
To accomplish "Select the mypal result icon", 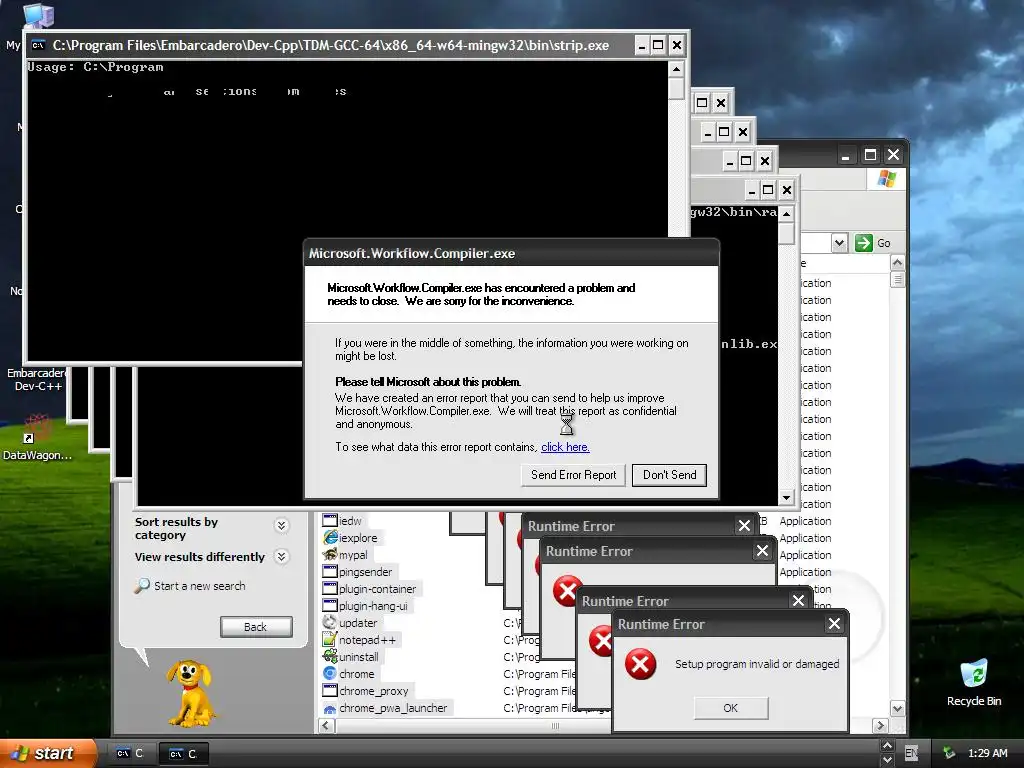I will 330,554.
